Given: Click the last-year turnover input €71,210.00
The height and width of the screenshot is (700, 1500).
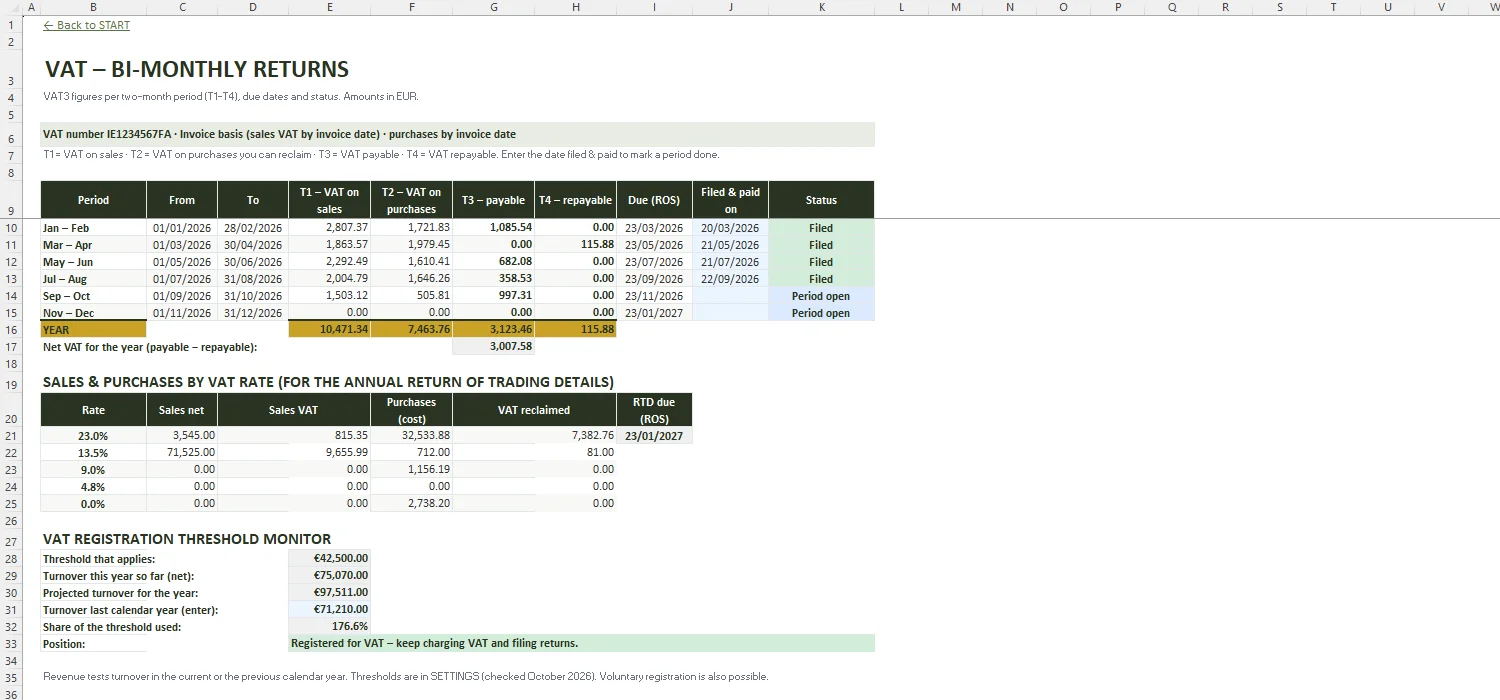Looking at the screenshot, I should point(329,610).
